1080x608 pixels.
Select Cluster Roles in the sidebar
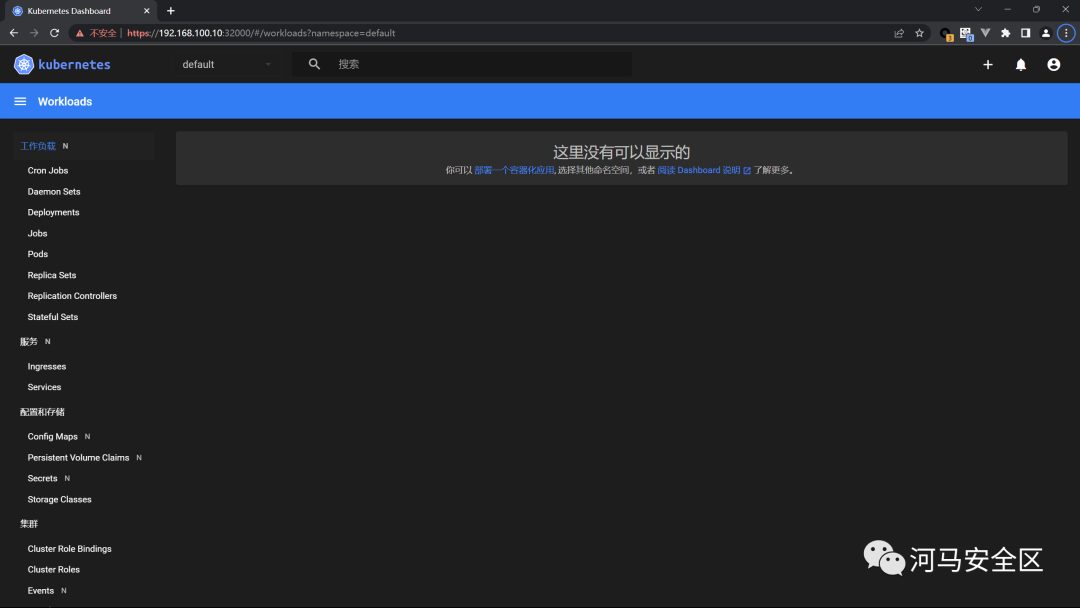click(53, 569)
